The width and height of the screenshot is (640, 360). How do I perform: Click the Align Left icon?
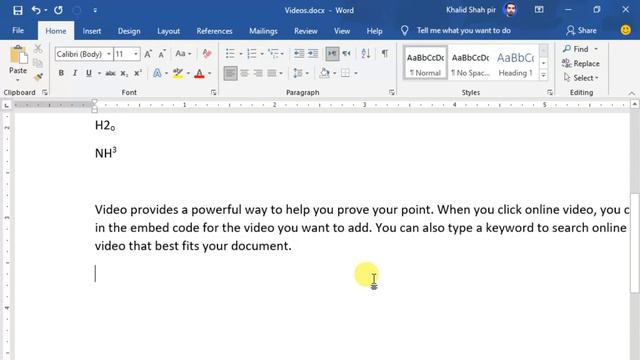tap(231, 73)
